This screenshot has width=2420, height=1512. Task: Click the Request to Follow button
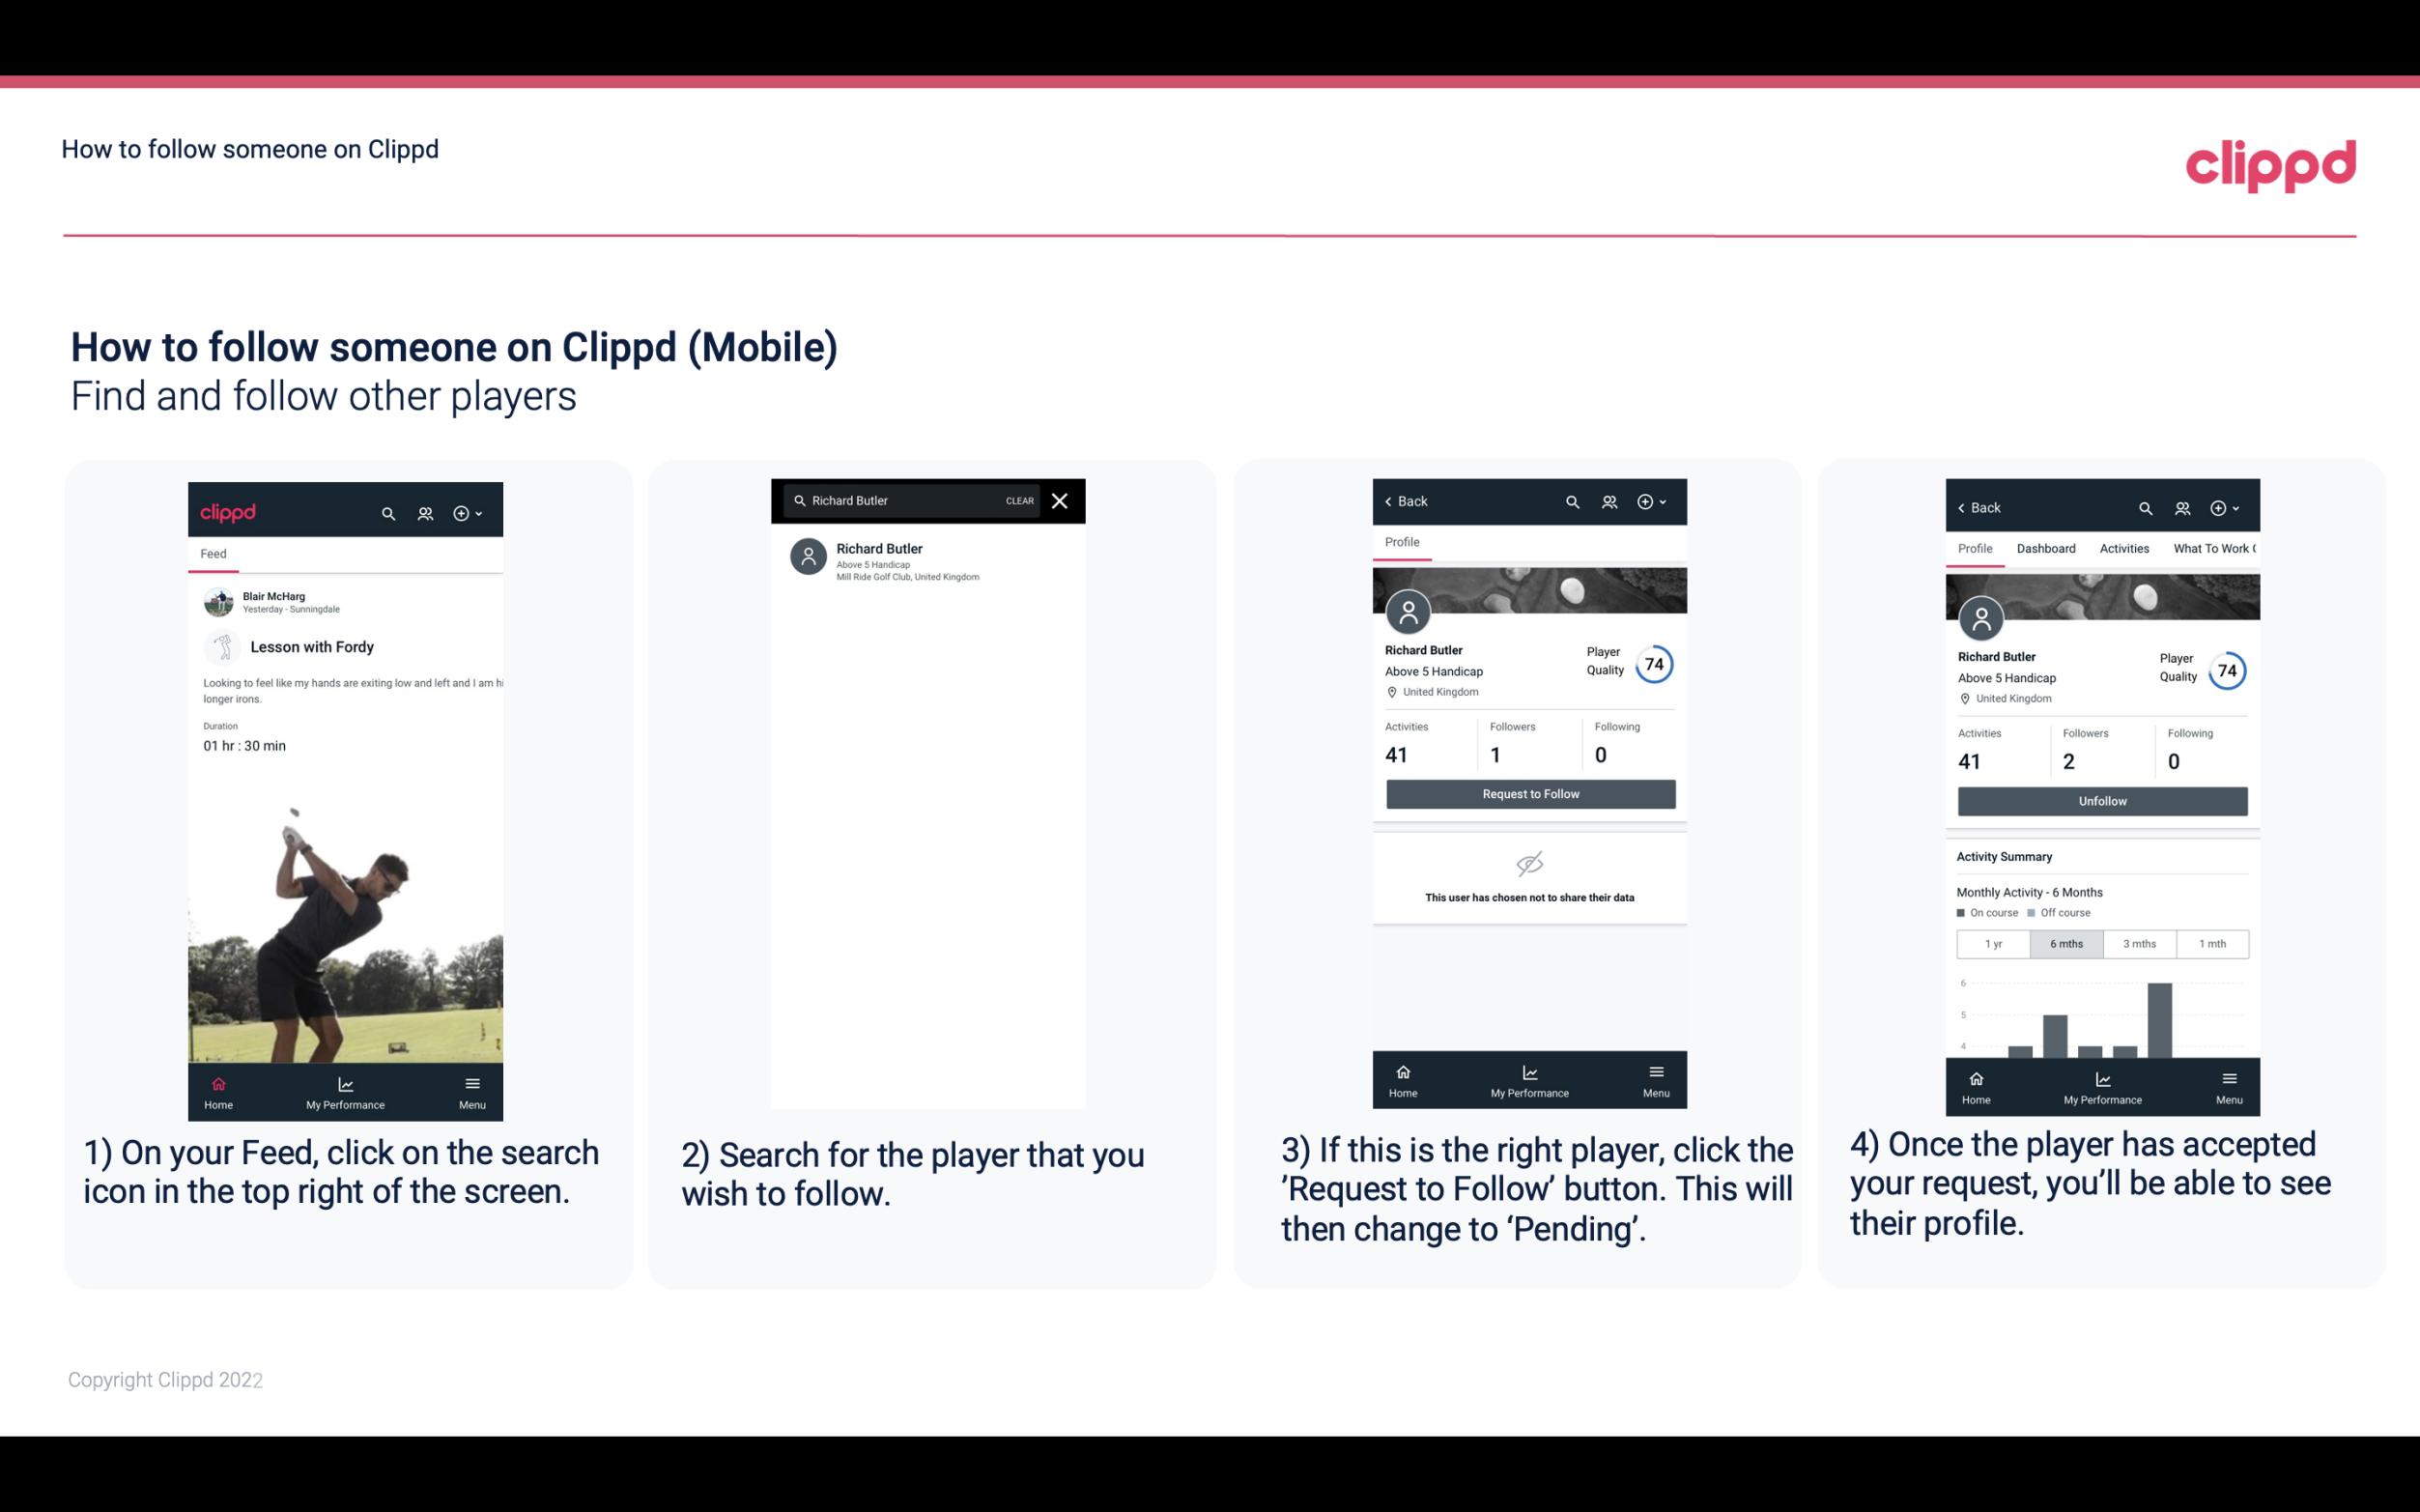[1528, 792]
